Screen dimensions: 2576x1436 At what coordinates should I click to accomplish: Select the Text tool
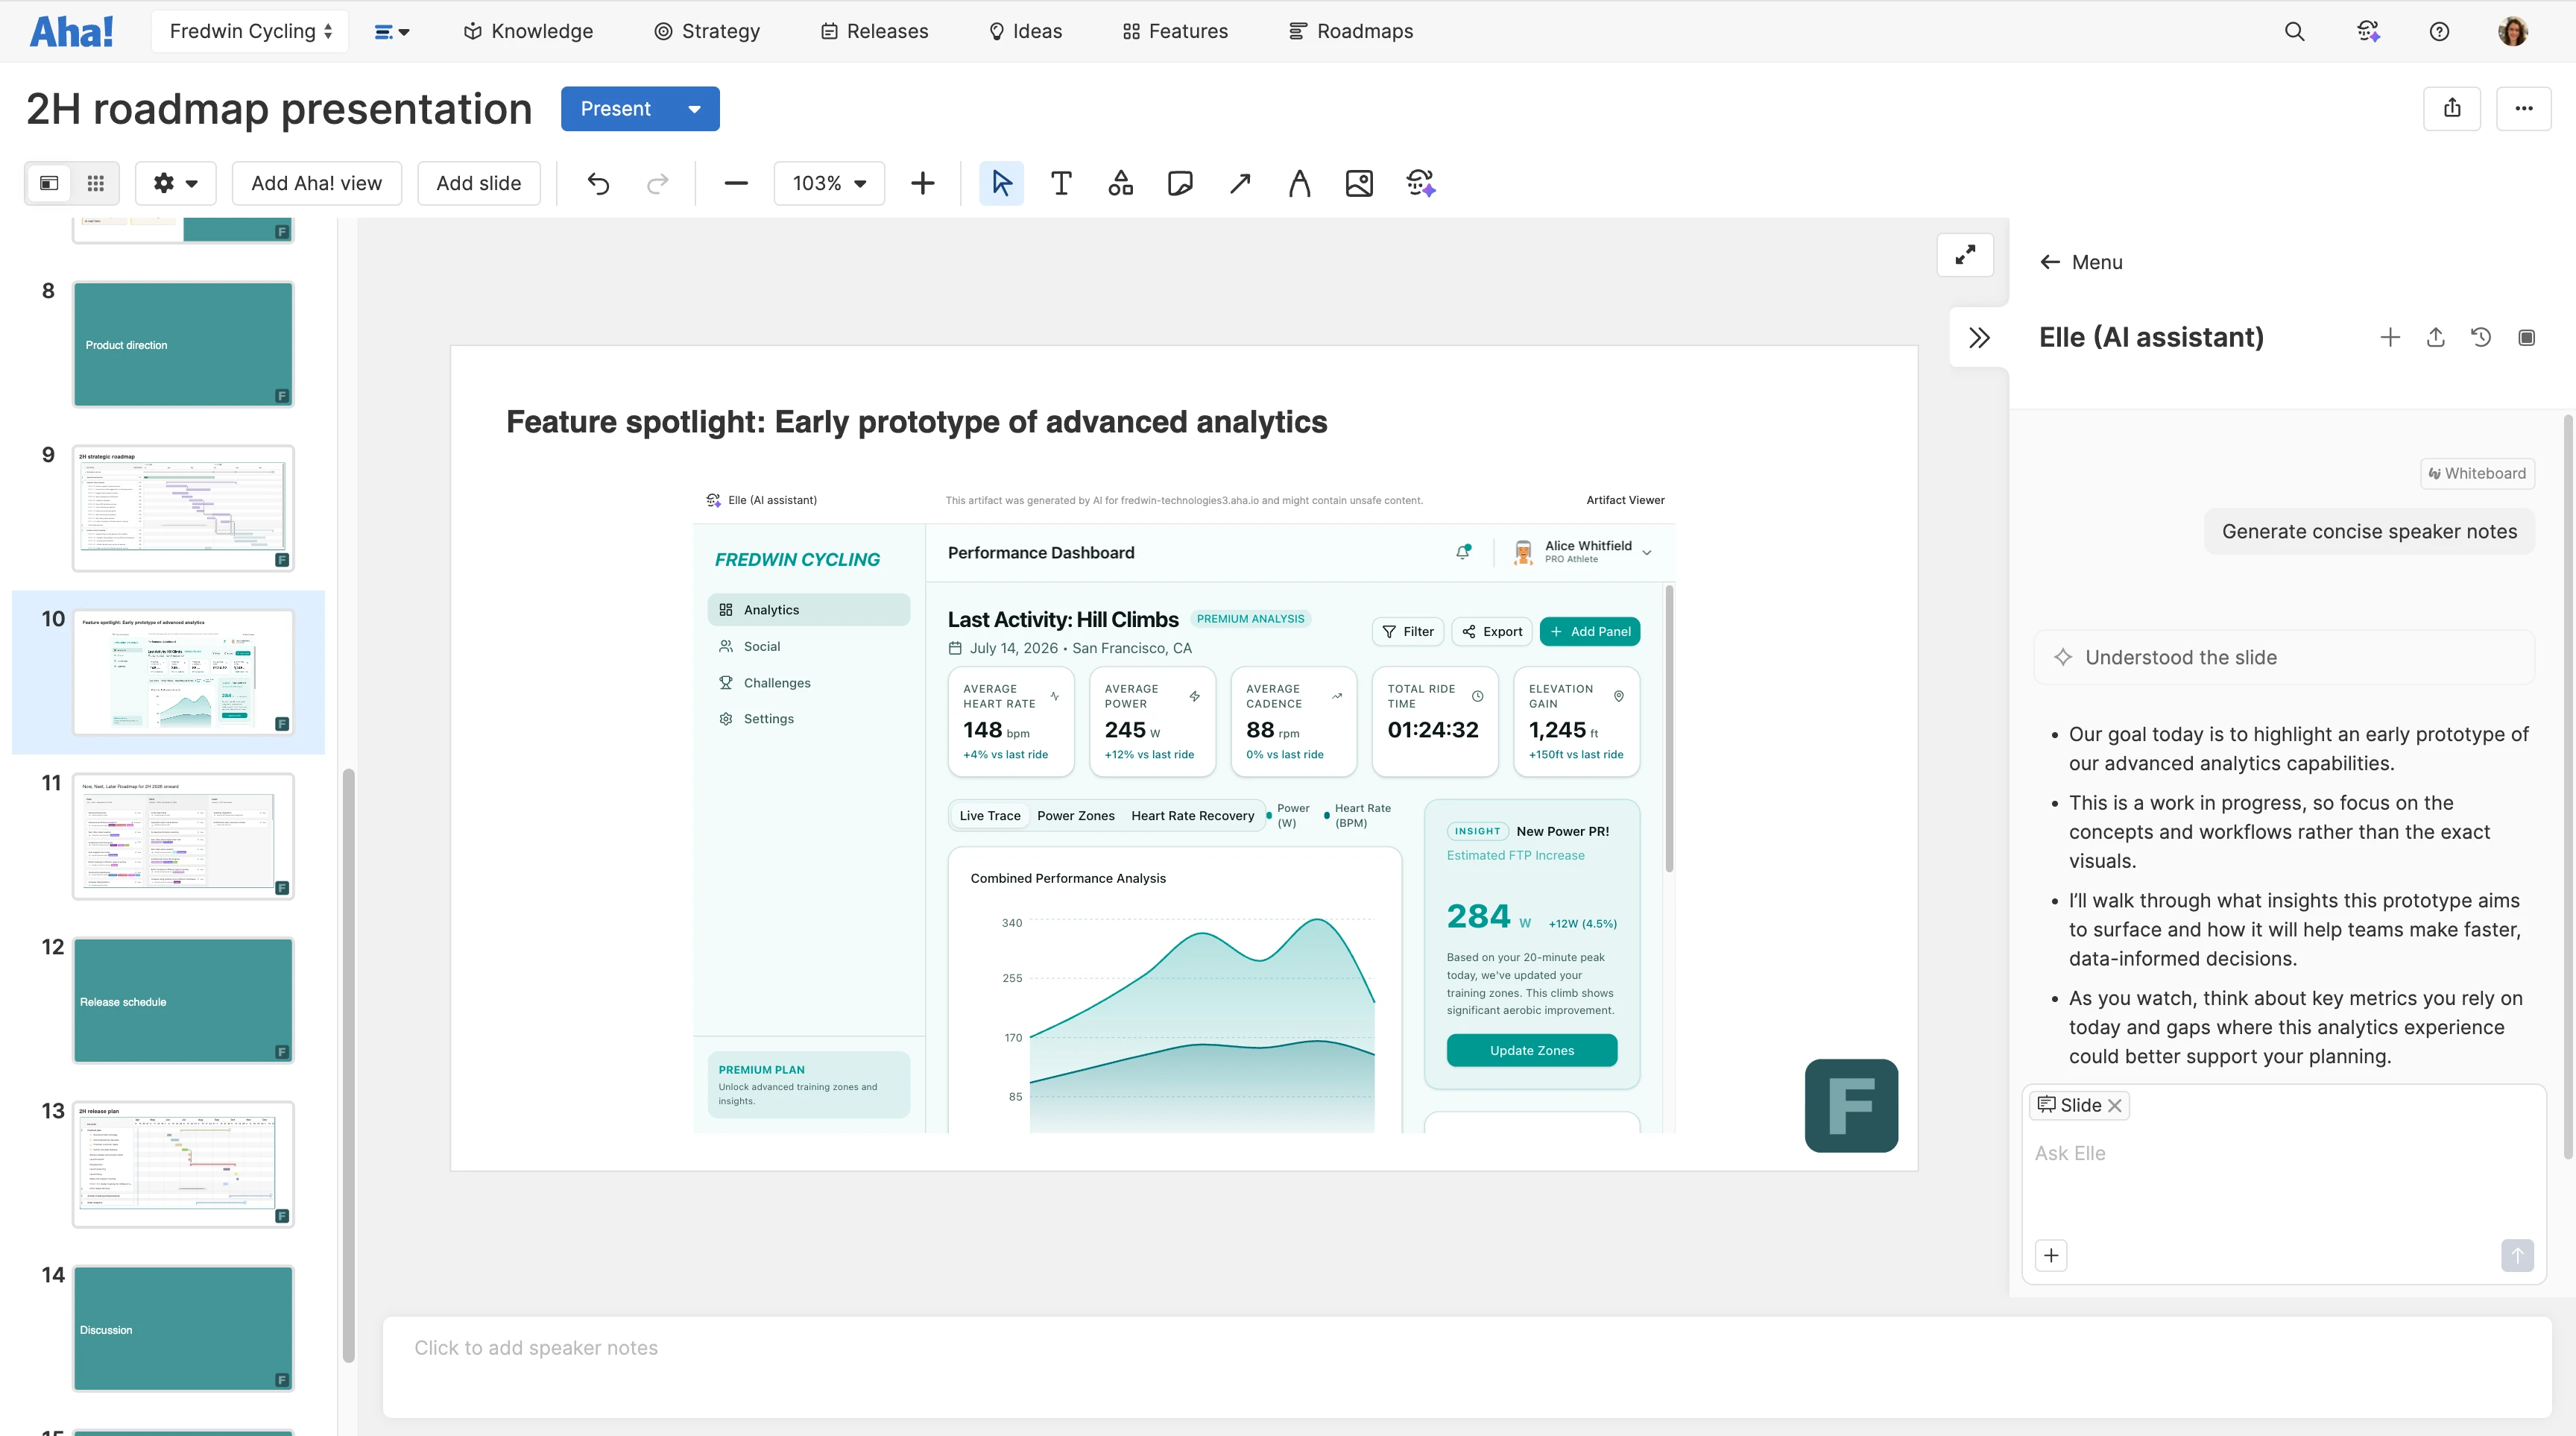click(1061, 183)
